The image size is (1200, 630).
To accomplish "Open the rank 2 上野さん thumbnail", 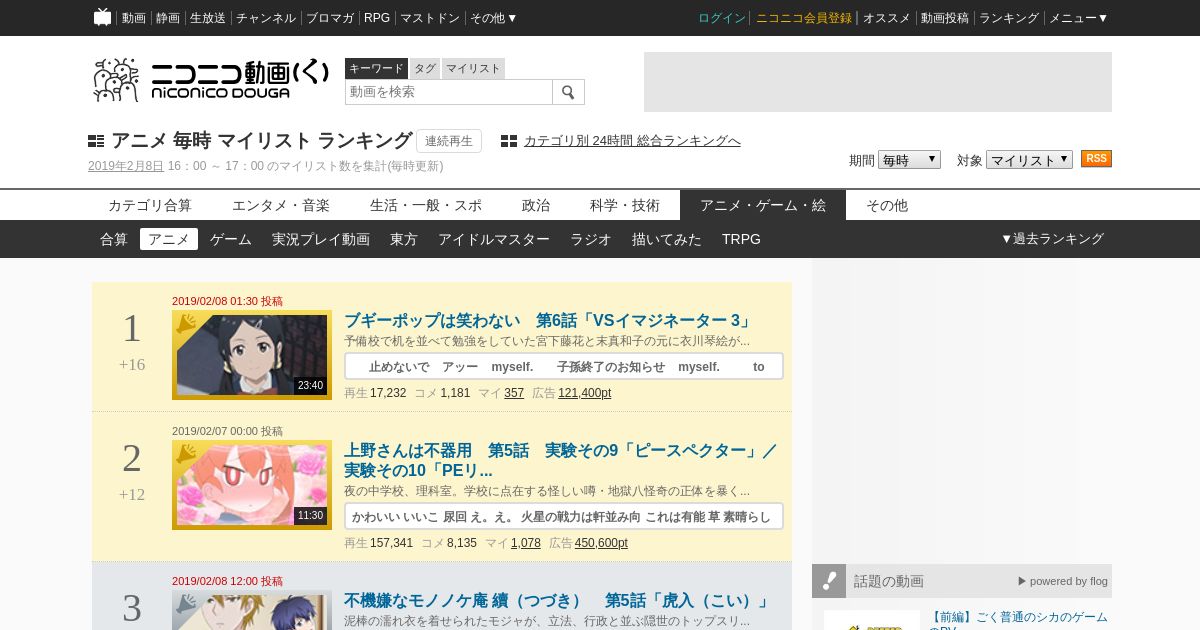I will (x=252, y=485).
